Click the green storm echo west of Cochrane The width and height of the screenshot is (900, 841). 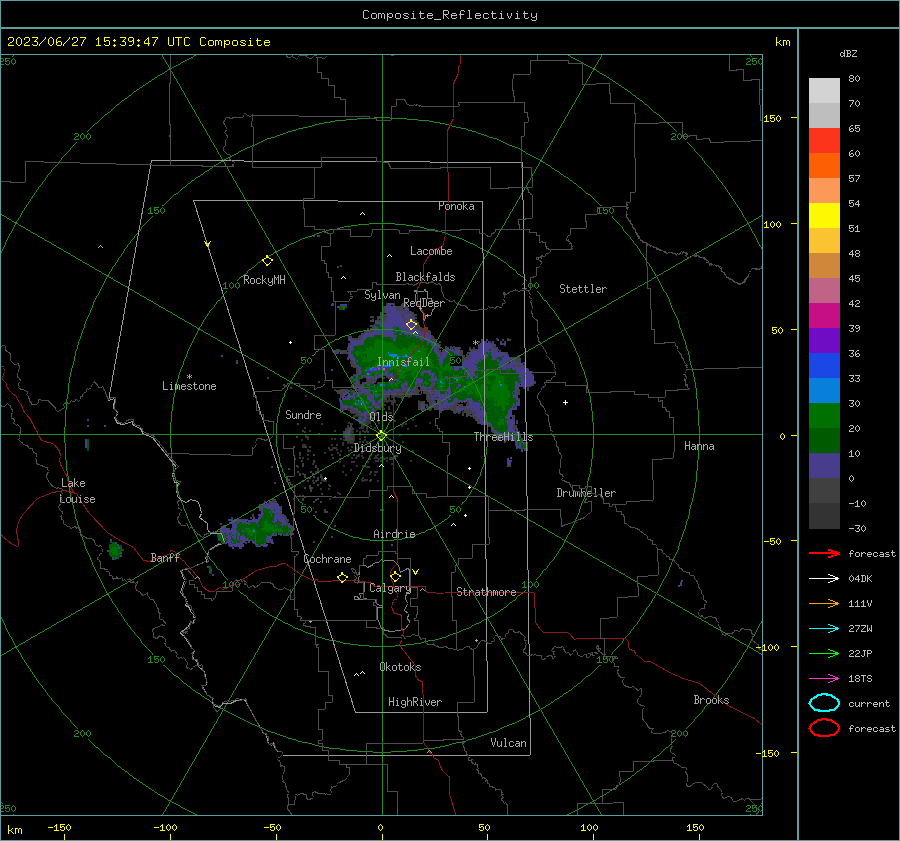(256, 526)
